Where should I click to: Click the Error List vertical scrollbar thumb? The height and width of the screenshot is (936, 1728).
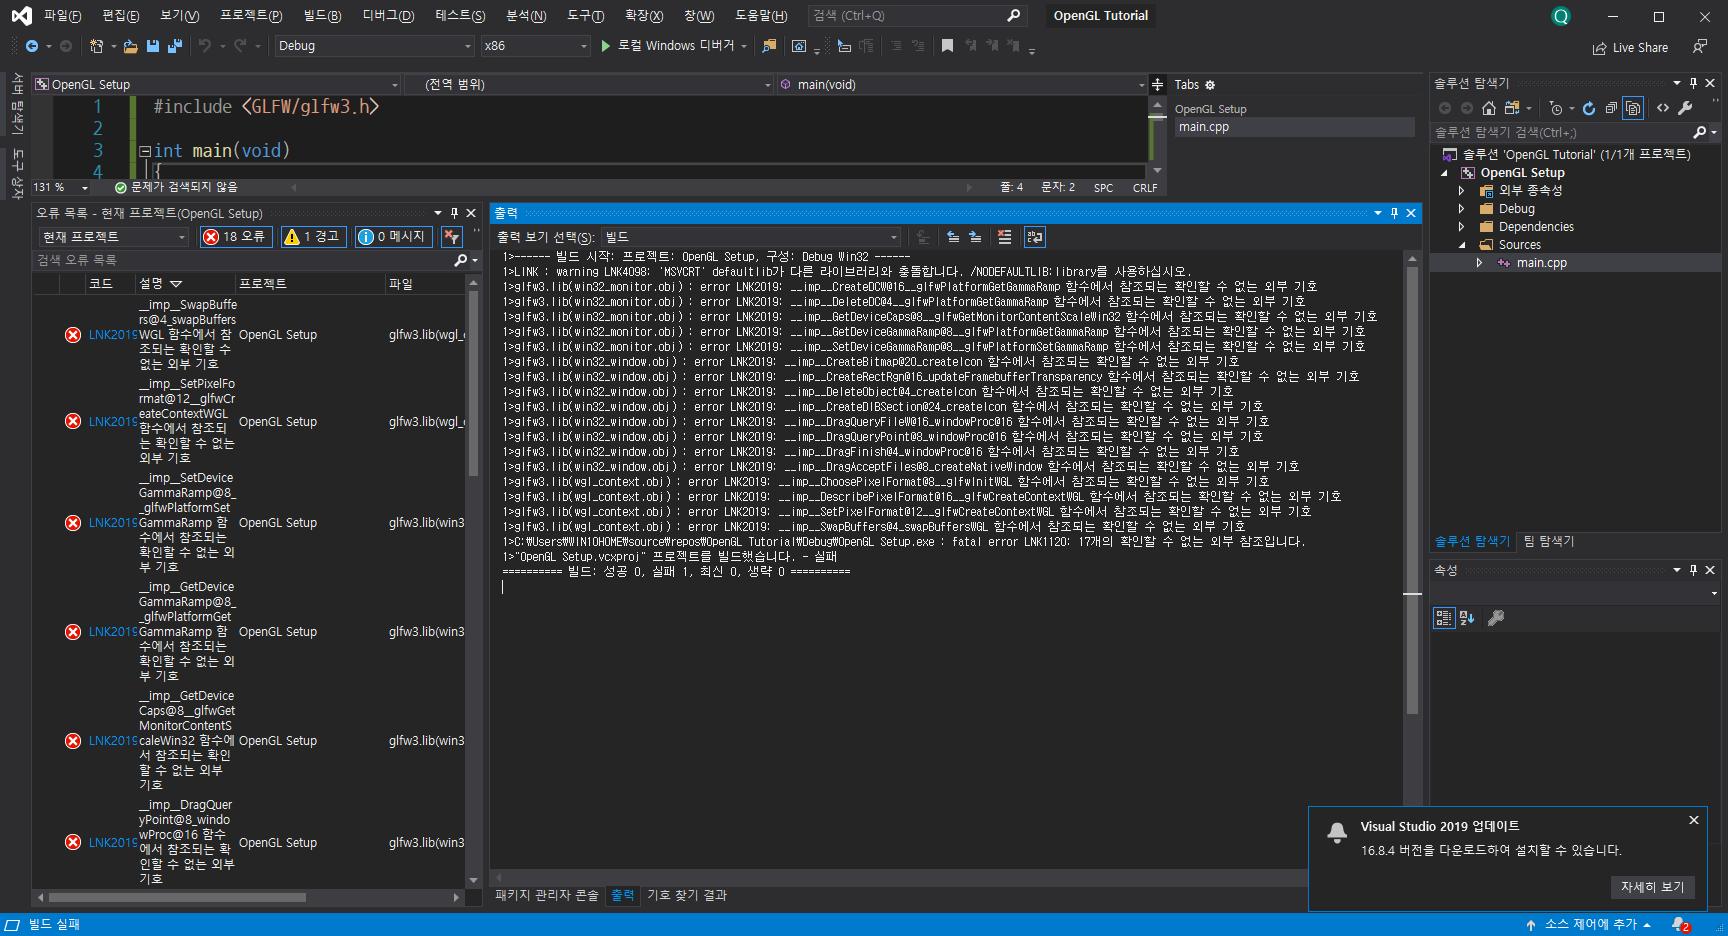click(473, 383)
